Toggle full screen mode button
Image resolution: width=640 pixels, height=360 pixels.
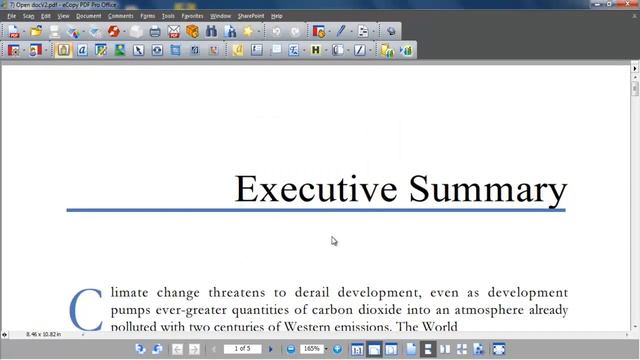tap(499, 349)
